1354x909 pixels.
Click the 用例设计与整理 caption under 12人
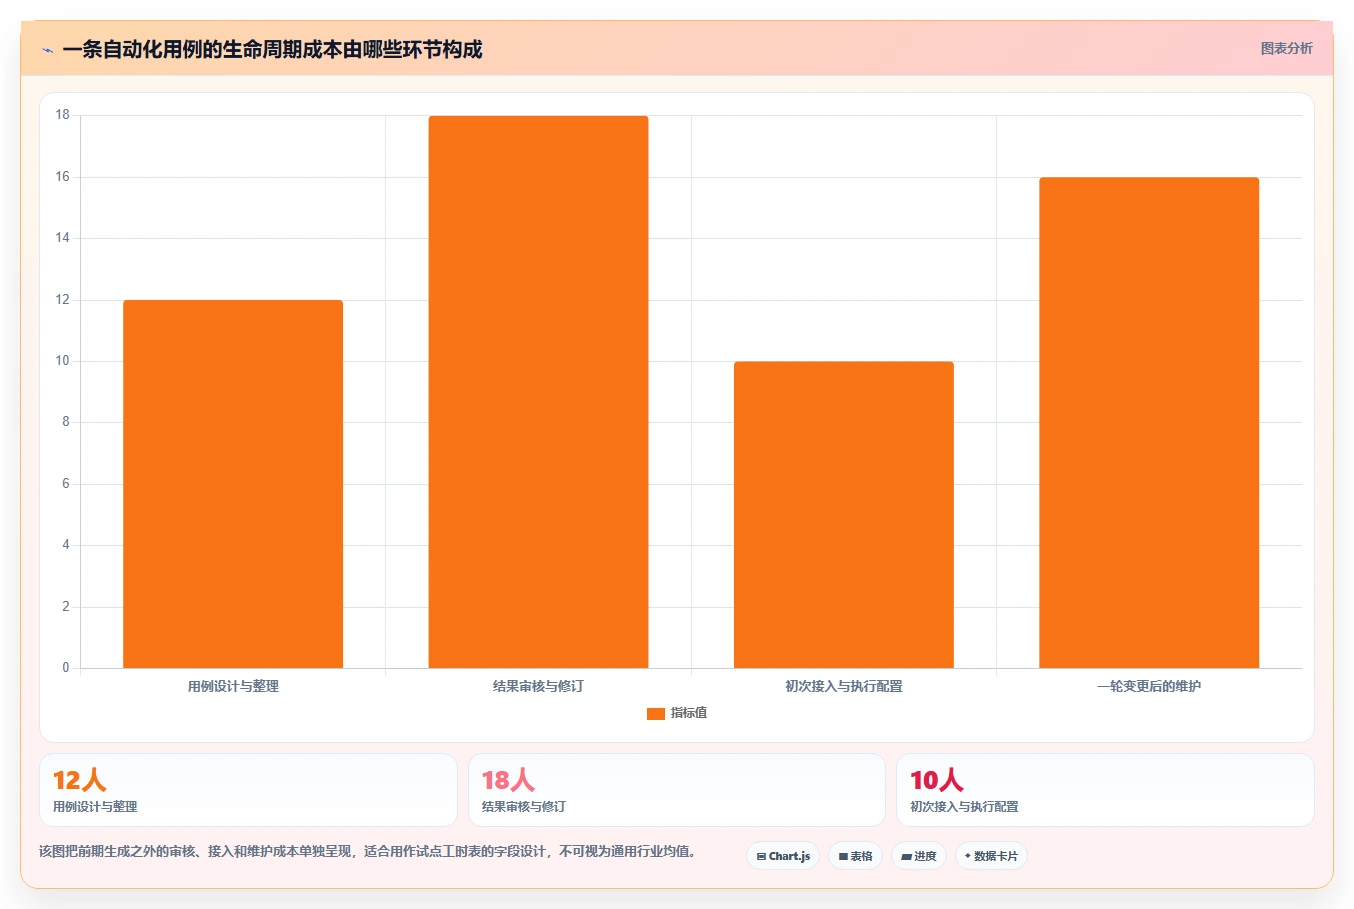pos(95,807)
